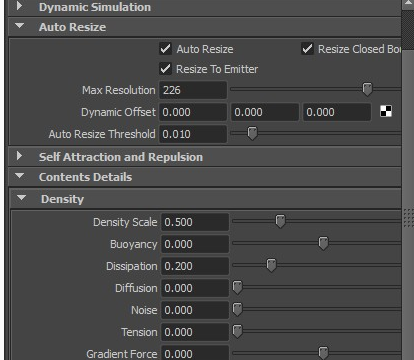
Task: Click the Buoyancy label
Action: (134, 244)
